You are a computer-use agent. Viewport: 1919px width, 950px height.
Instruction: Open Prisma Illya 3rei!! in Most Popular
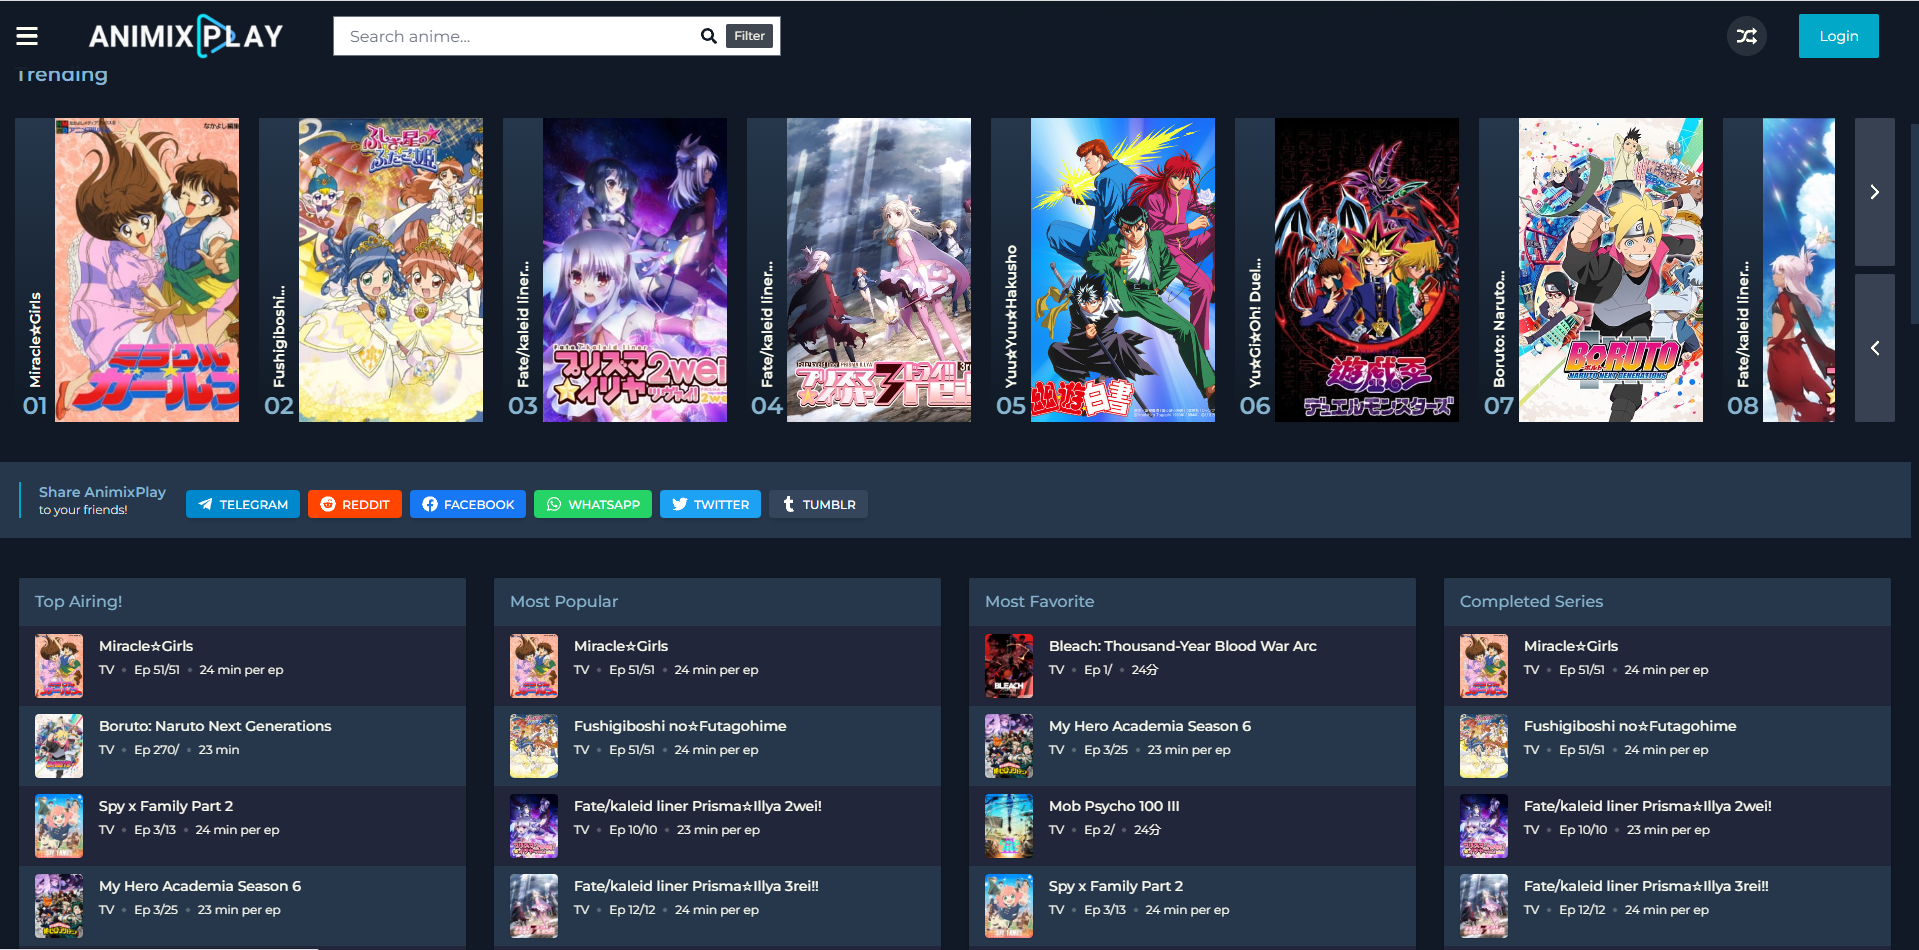point(696,886)
